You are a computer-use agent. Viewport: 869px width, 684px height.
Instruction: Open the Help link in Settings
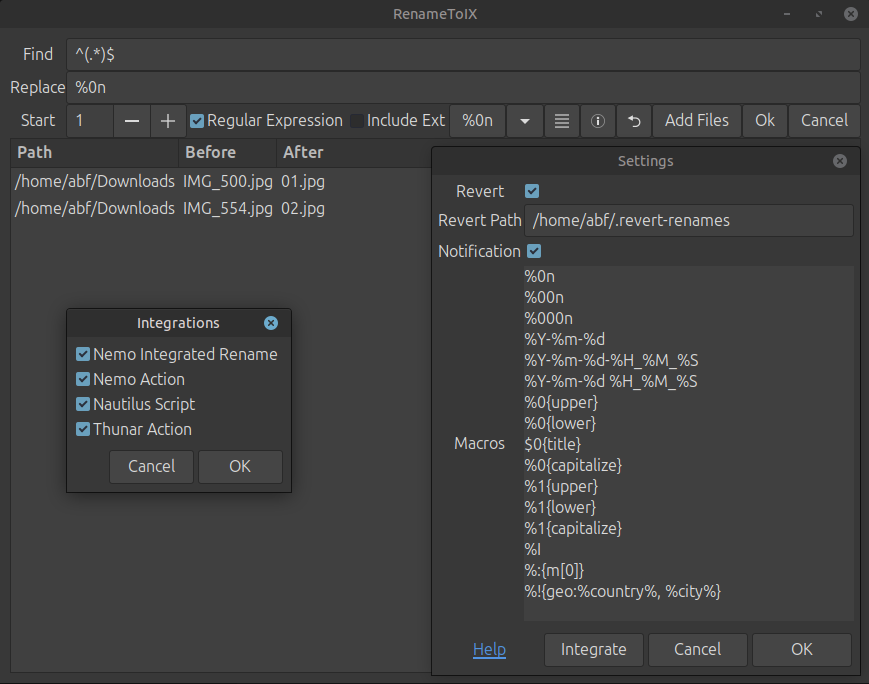[489, 649]
